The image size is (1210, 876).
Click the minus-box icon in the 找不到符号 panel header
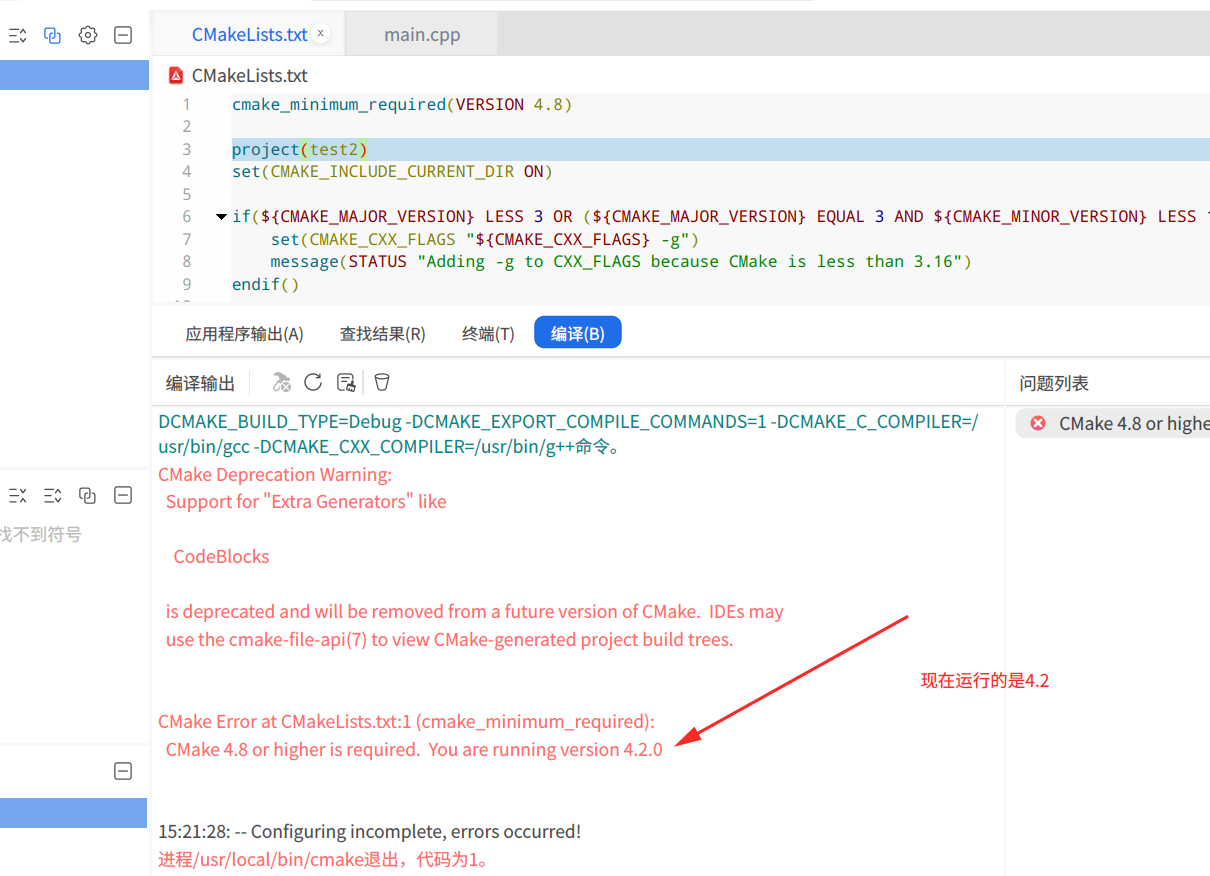[123, 495]
